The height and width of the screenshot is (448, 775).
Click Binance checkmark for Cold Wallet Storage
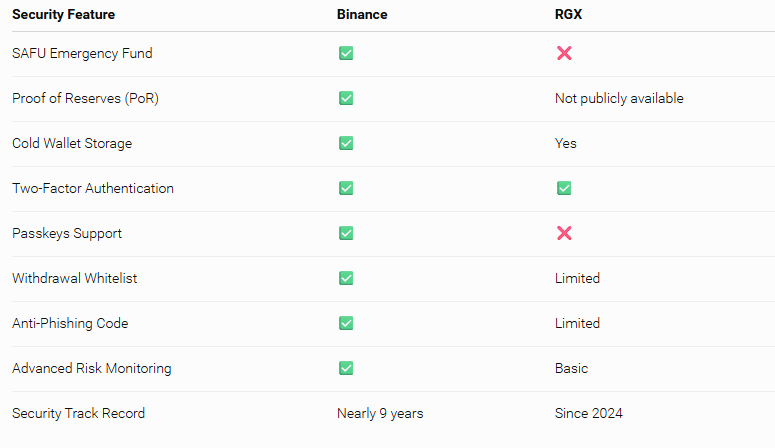(x=346, y=143)
